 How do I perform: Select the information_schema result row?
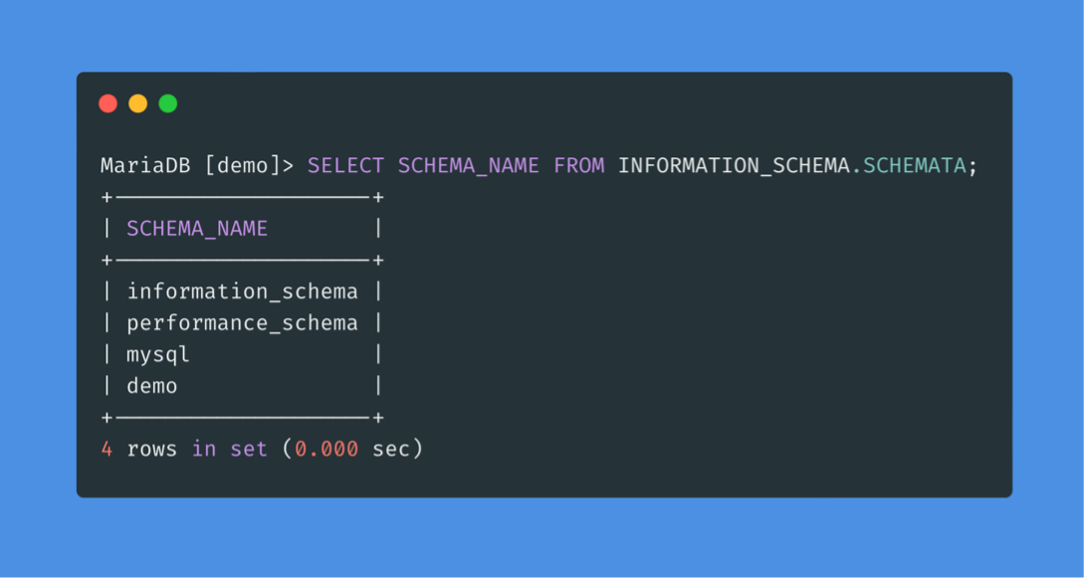242,292
